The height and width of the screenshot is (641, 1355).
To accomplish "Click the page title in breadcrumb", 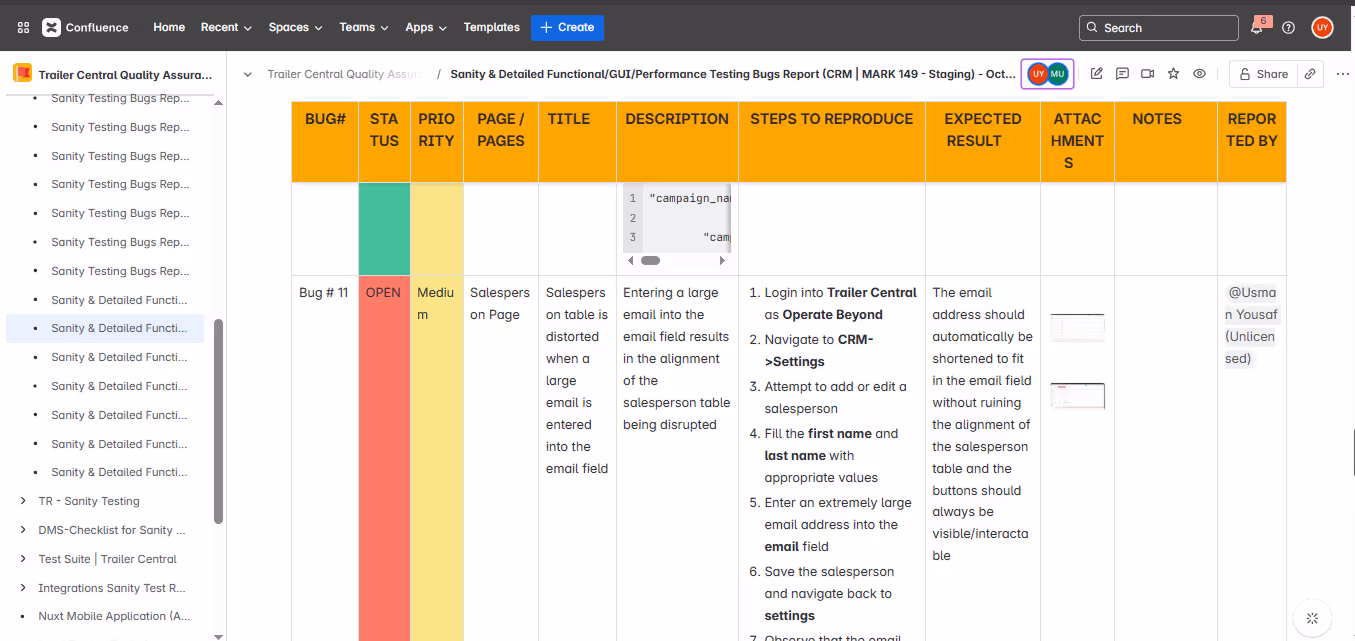I will click(733, 74).
